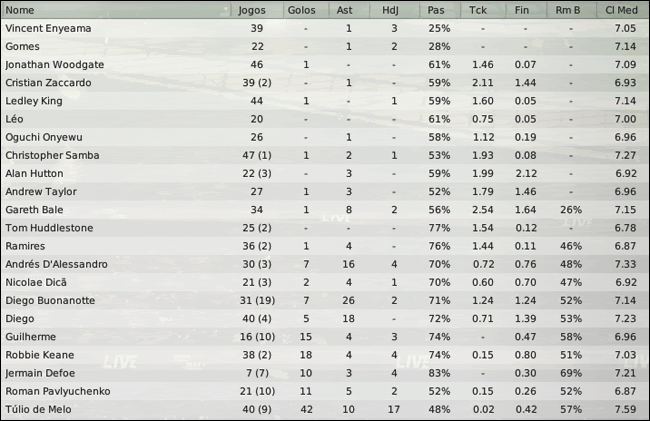Click on Gareth Bale's name
The image size is (650, 421).
(x=32, y=210)
